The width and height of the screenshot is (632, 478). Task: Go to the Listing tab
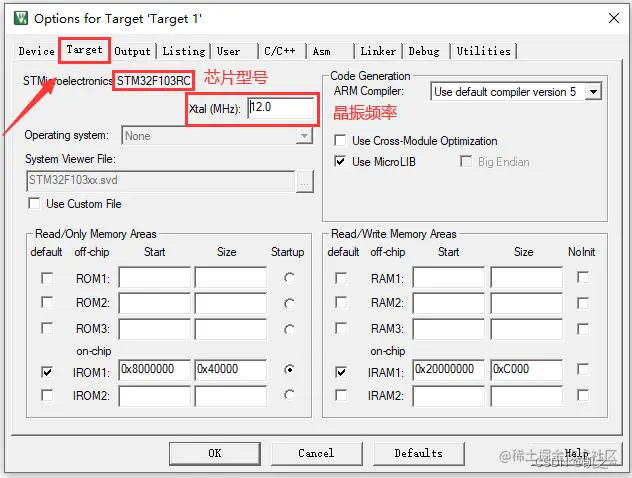[x=184, y=52]
